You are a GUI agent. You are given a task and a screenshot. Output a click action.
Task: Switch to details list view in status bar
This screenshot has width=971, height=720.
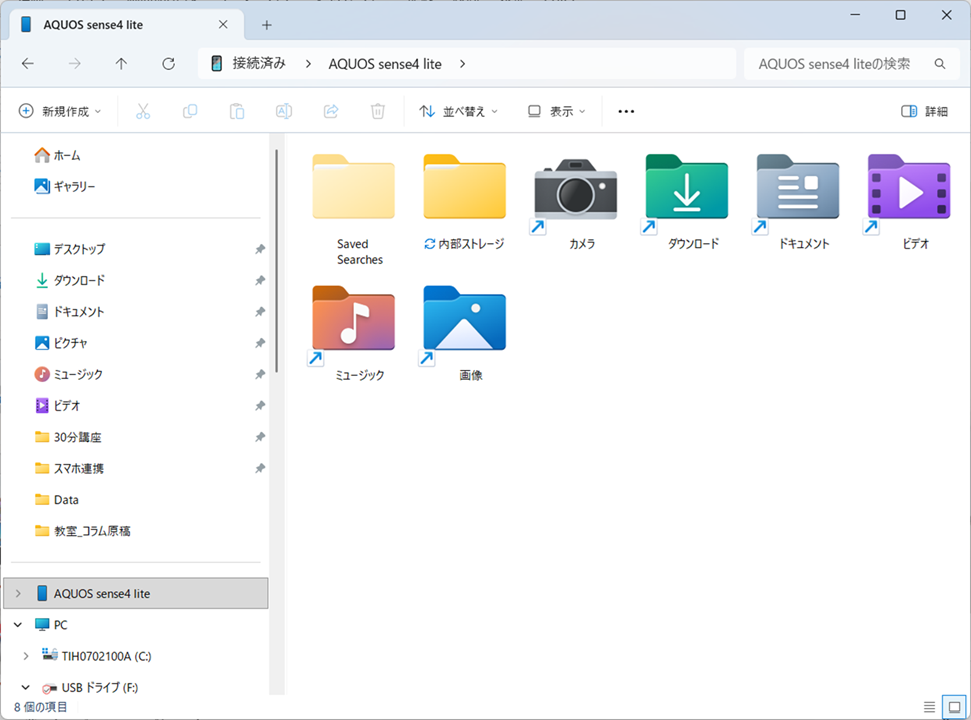[x=930, y=707]
